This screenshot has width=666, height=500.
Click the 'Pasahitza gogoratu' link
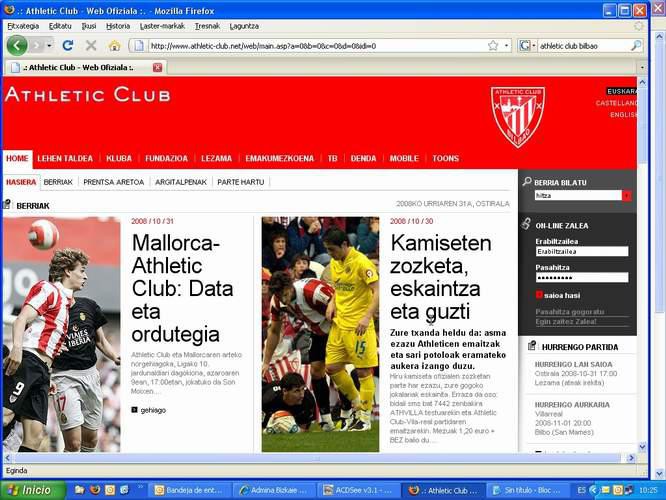point(570,312)
